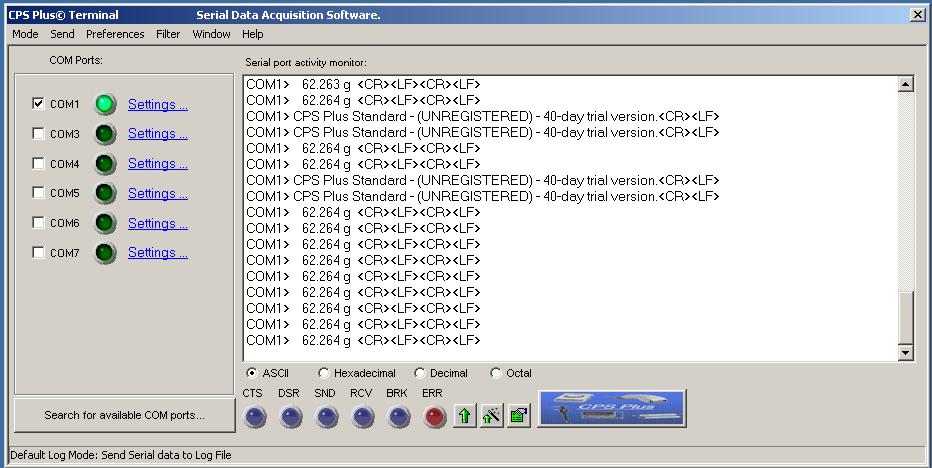Click the bright green COM1 status LED
Screen dimensions: 932x468
coord(105,104)
